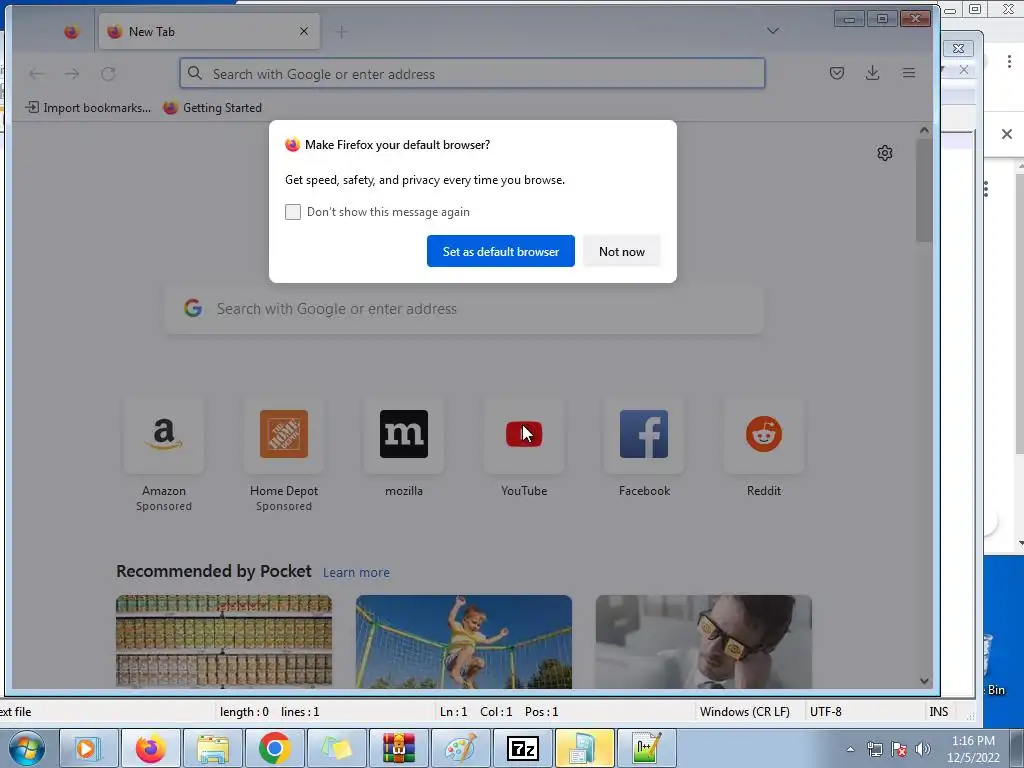
Task: Open the Action Center flag icon
Action: [899, 749]
